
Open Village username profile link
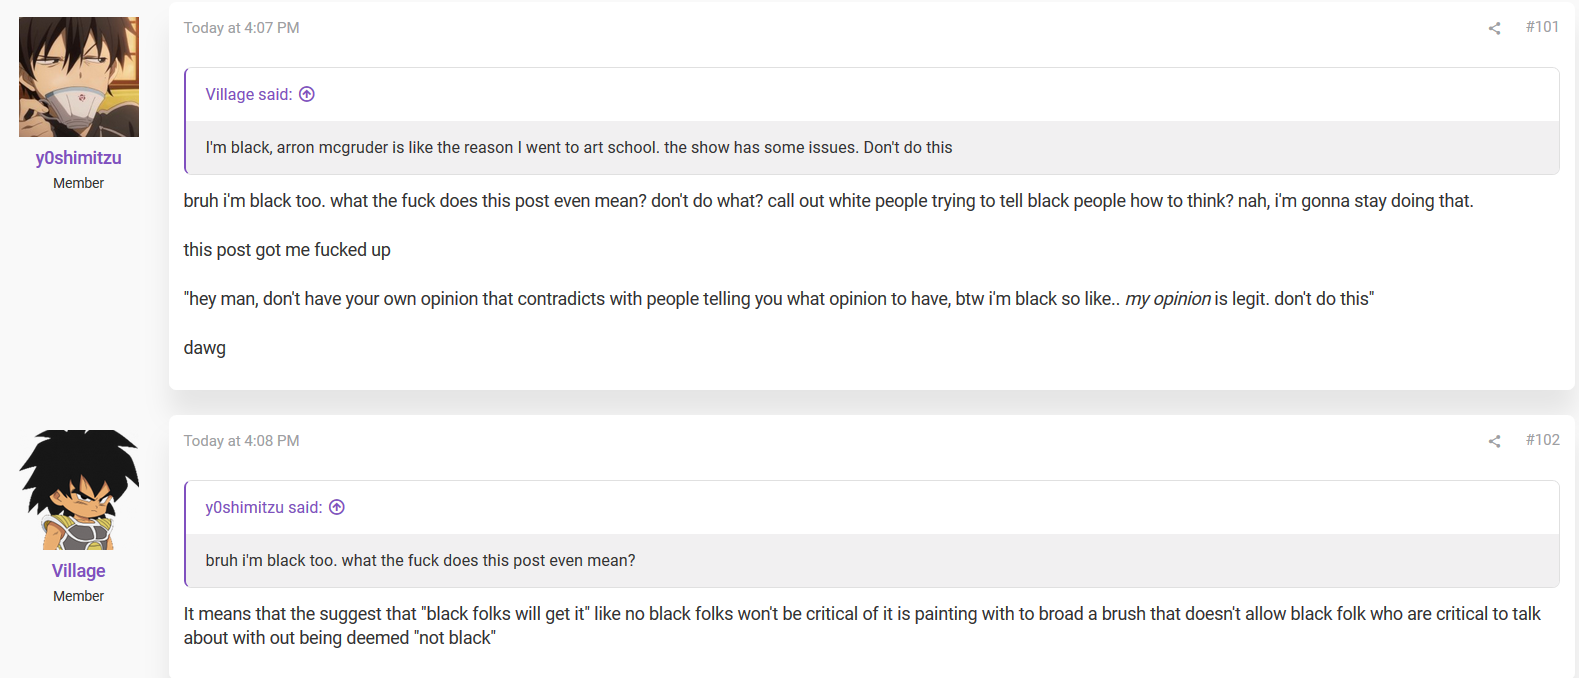coord(79,571)
